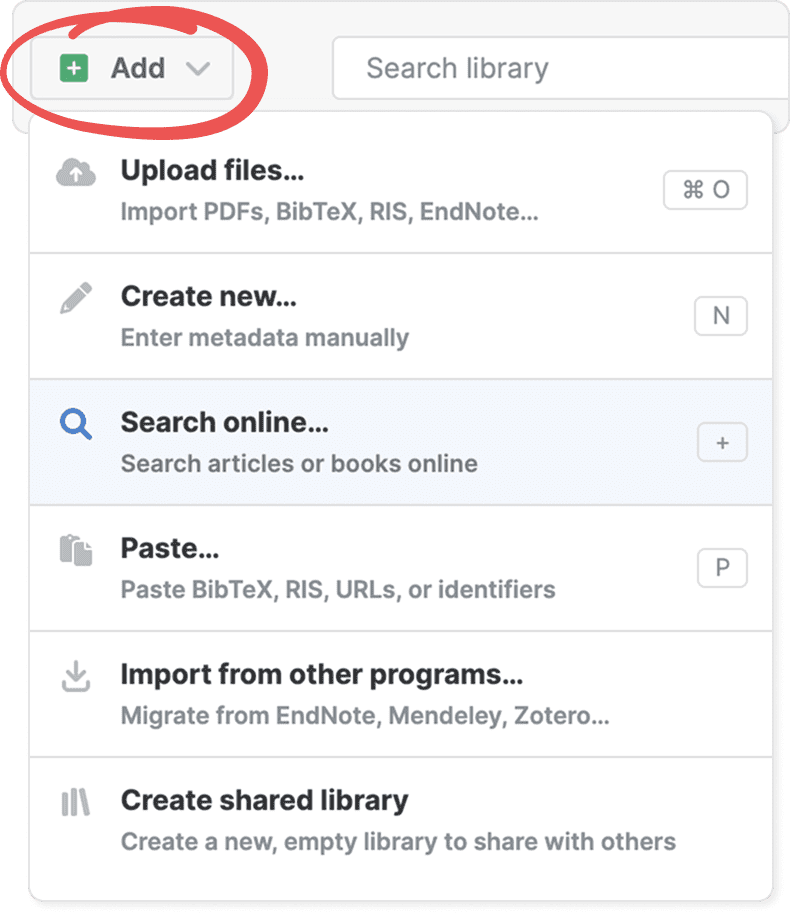The height and width of the screenshot is (914, 790).
Task: Click the ⌘O shortcut badge
Action: tap(705, 190)
